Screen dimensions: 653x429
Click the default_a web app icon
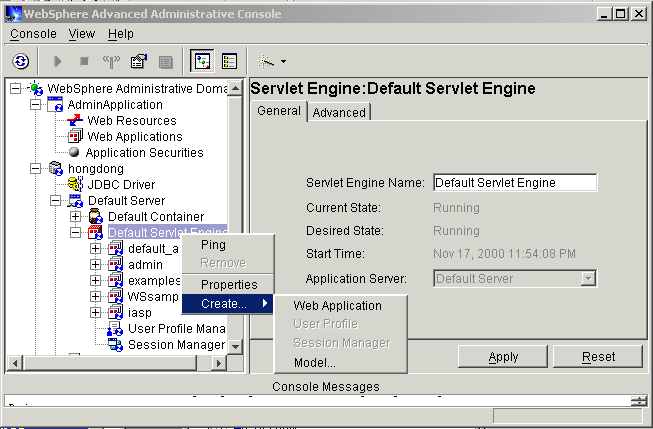115,248
